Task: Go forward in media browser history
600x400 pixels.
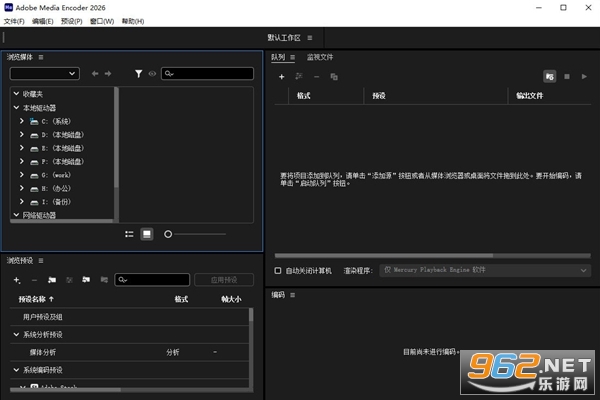Action: tap(108, 73)
